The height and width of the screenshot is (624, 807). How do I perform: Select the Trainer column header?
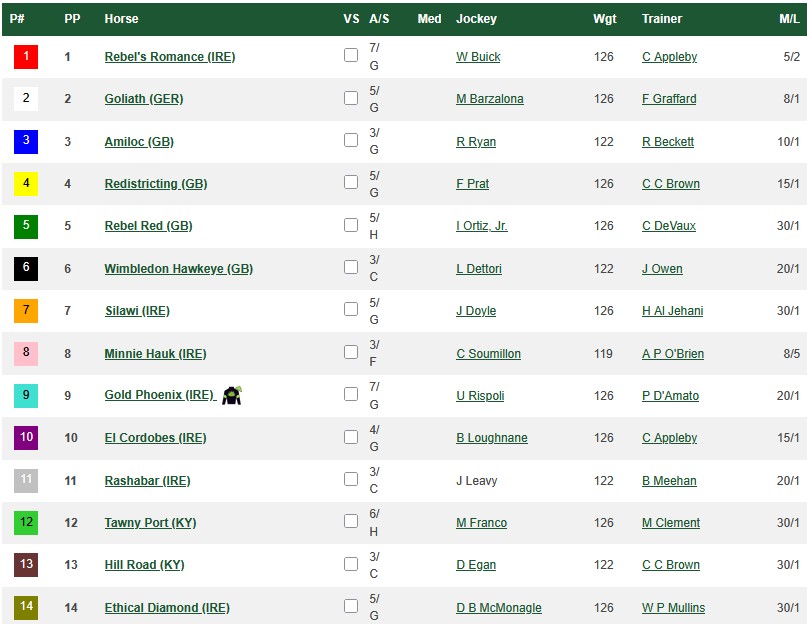point(662,19)
